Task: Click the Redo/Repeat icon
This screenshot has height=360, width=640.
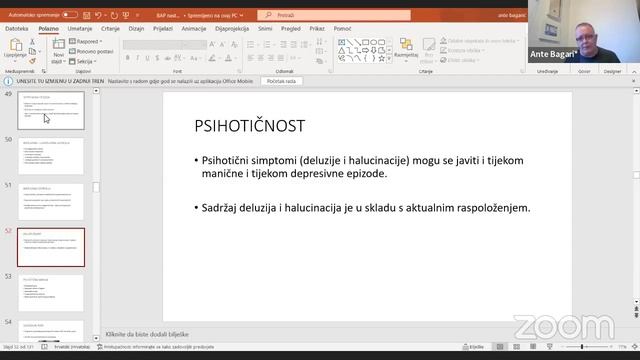Action: 114,15
